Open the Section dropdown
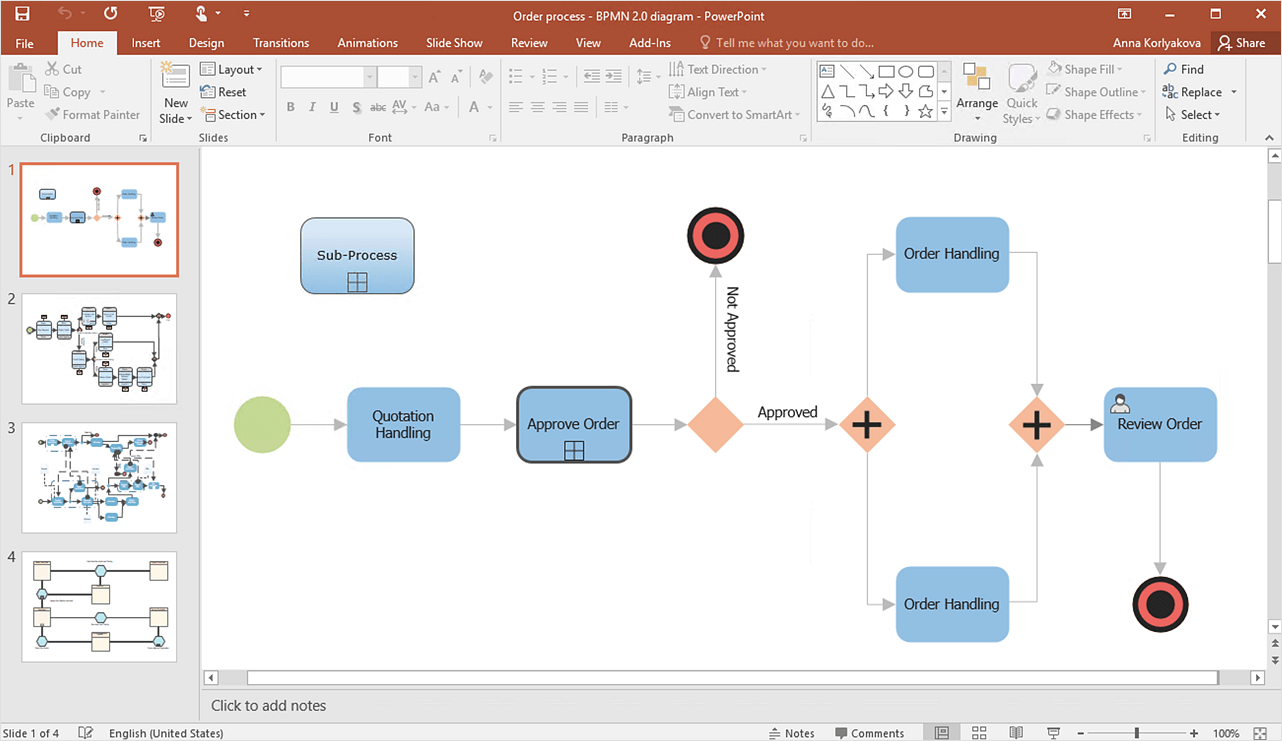This screenshot has width=1282, height=741. click(233, 114)
